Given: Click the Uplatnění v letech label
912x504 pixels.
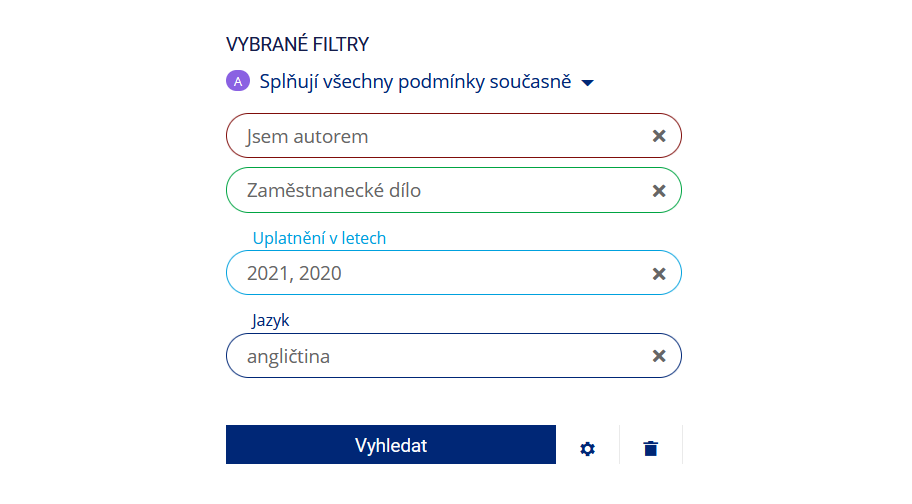Looking at the screenshot, I should (x=319, y=238).
